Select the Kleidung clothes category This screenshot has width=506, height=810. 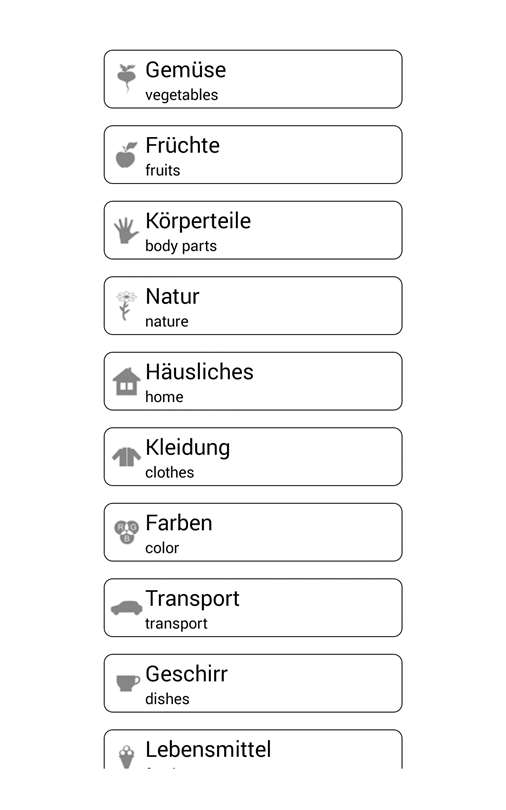(253, 457)
